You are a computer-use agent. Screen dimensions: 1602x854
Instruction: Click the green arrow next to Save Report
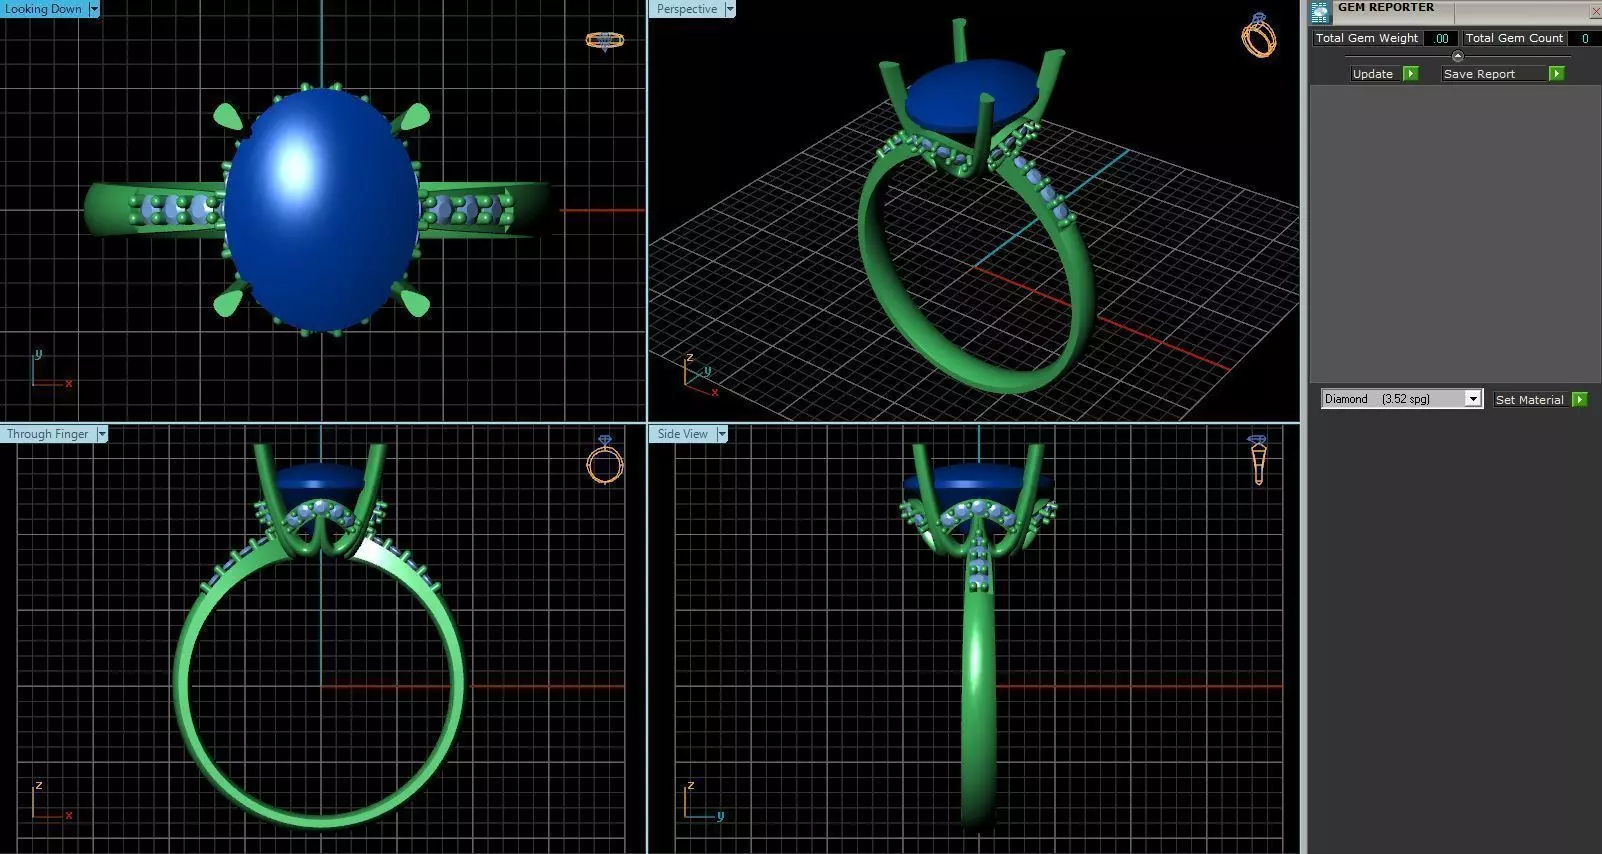click(x=1557, y=74)
